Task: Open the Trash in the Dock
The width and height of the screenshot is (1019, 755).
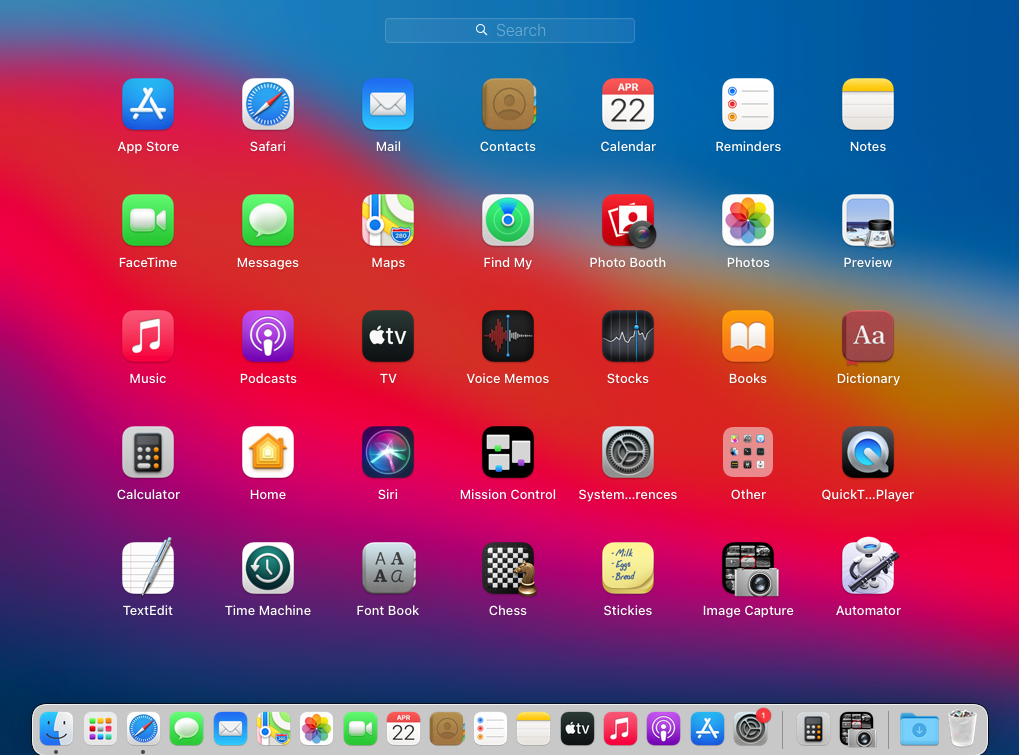Action: pos(962,728)
